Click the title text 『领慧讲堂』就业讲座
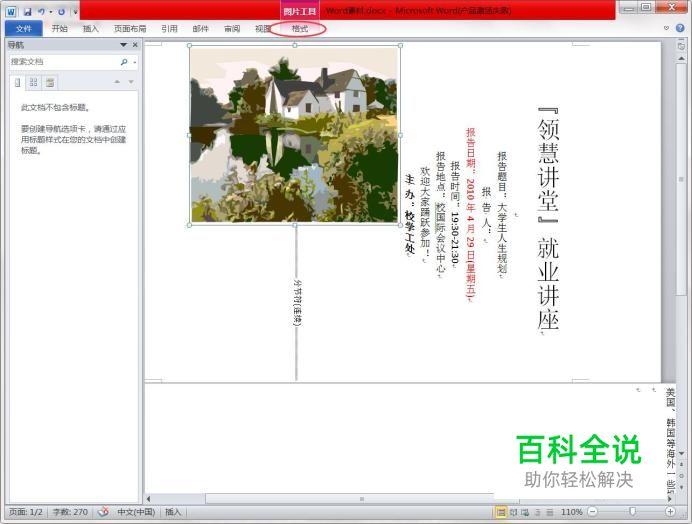 548,219
